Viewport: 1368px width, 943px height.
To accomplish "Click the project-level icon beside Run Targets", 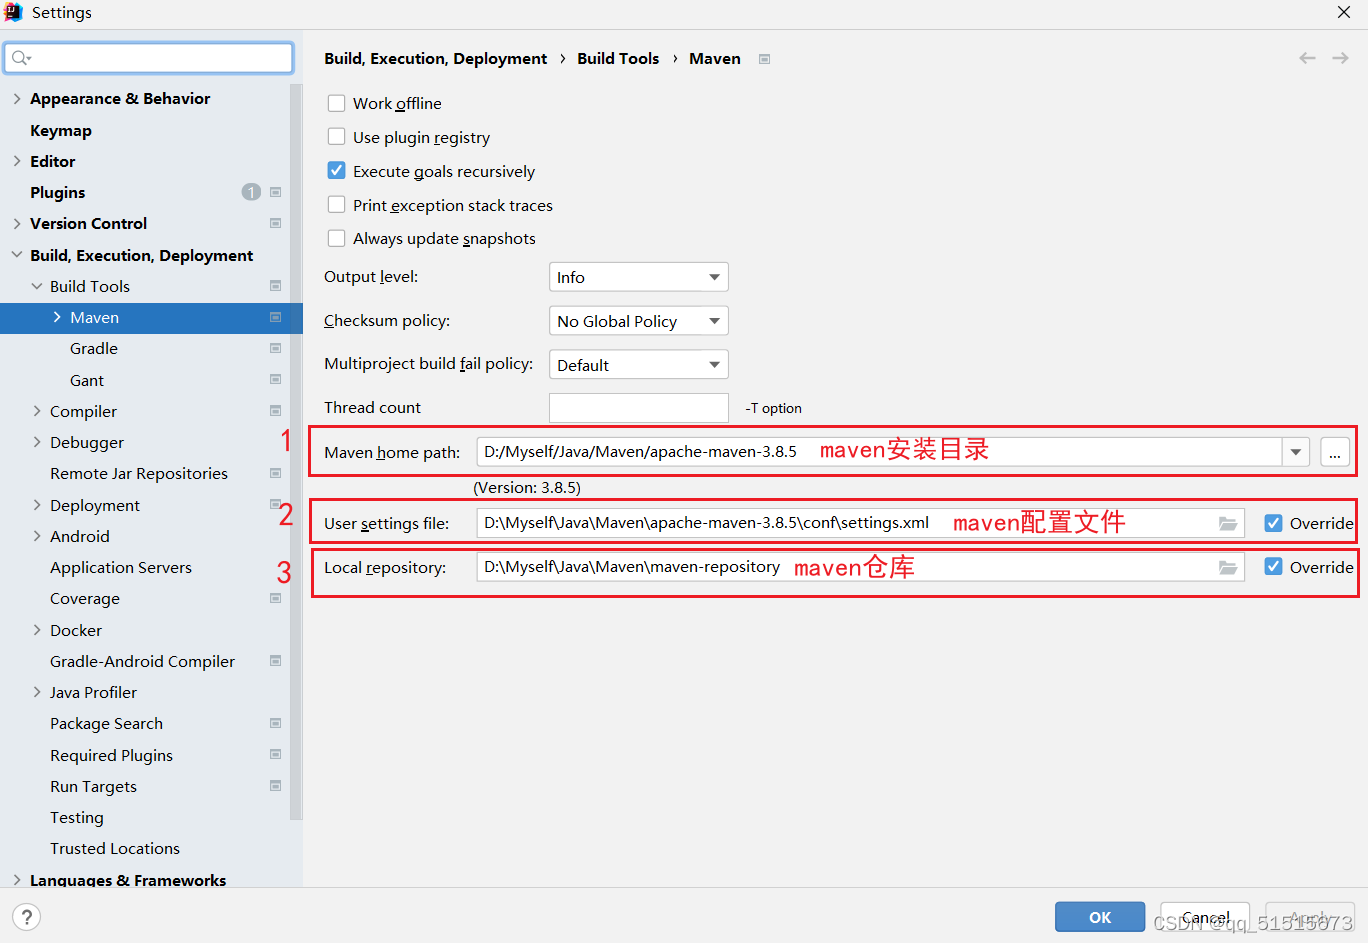I will [x=275, y=786].
